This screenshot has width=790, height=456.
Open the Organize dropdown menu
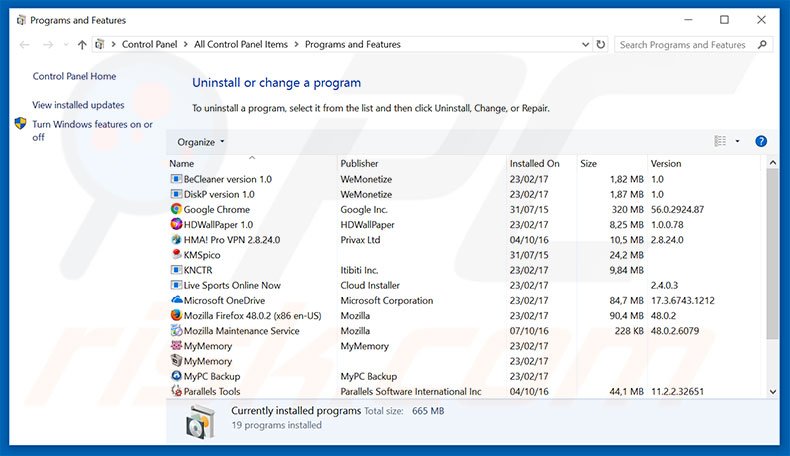(x=201, y=142)
